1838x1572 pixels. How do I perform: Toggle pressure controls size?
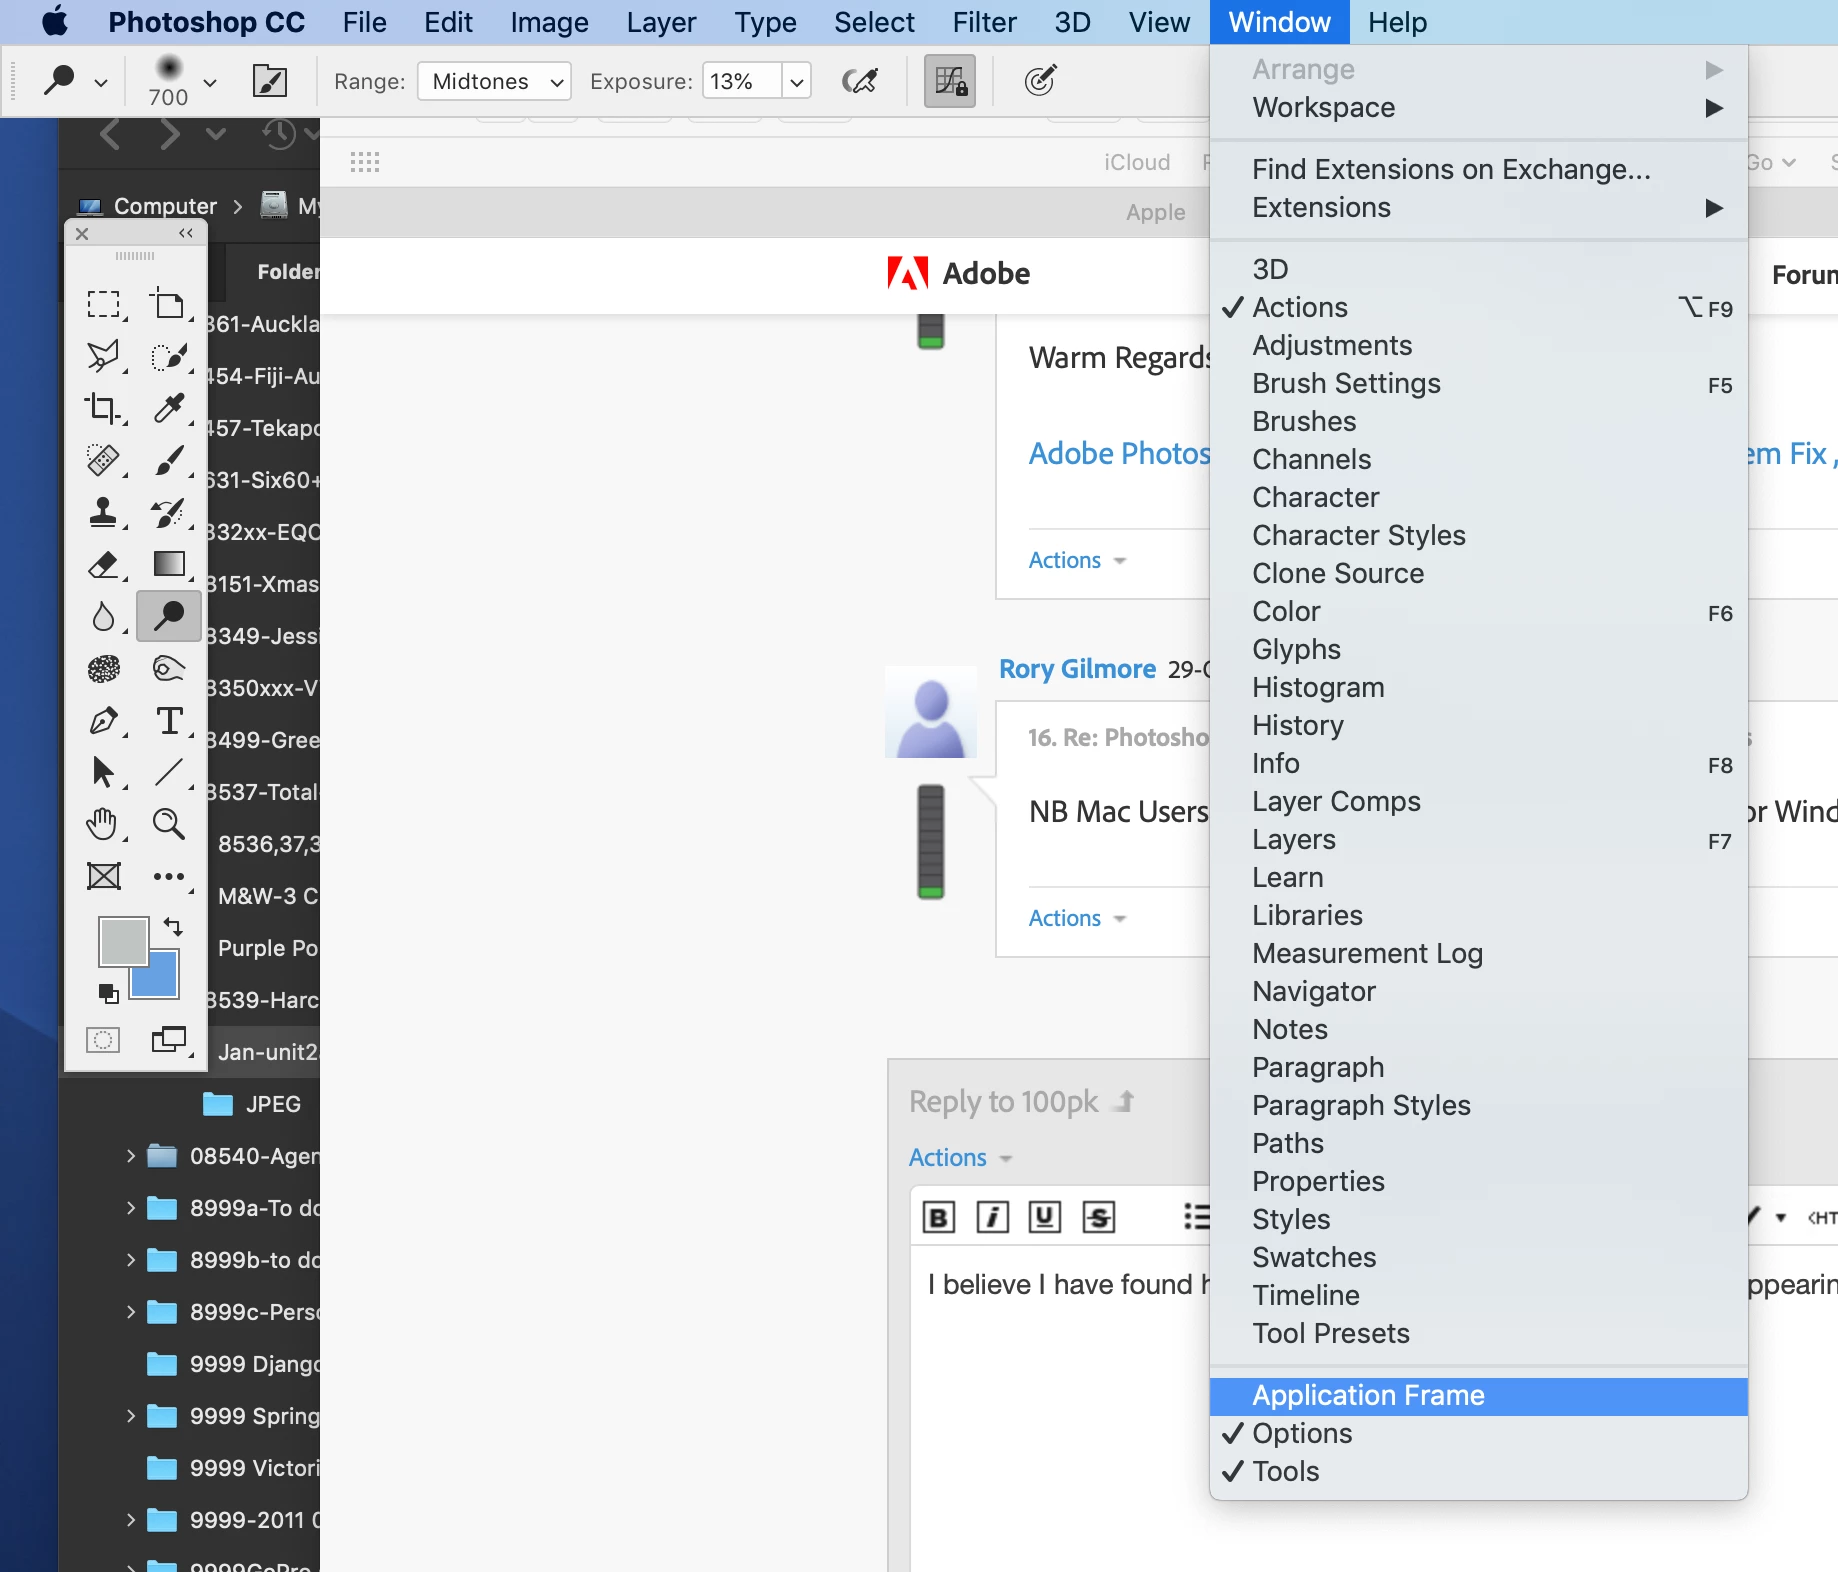(x=1040, y=81)
